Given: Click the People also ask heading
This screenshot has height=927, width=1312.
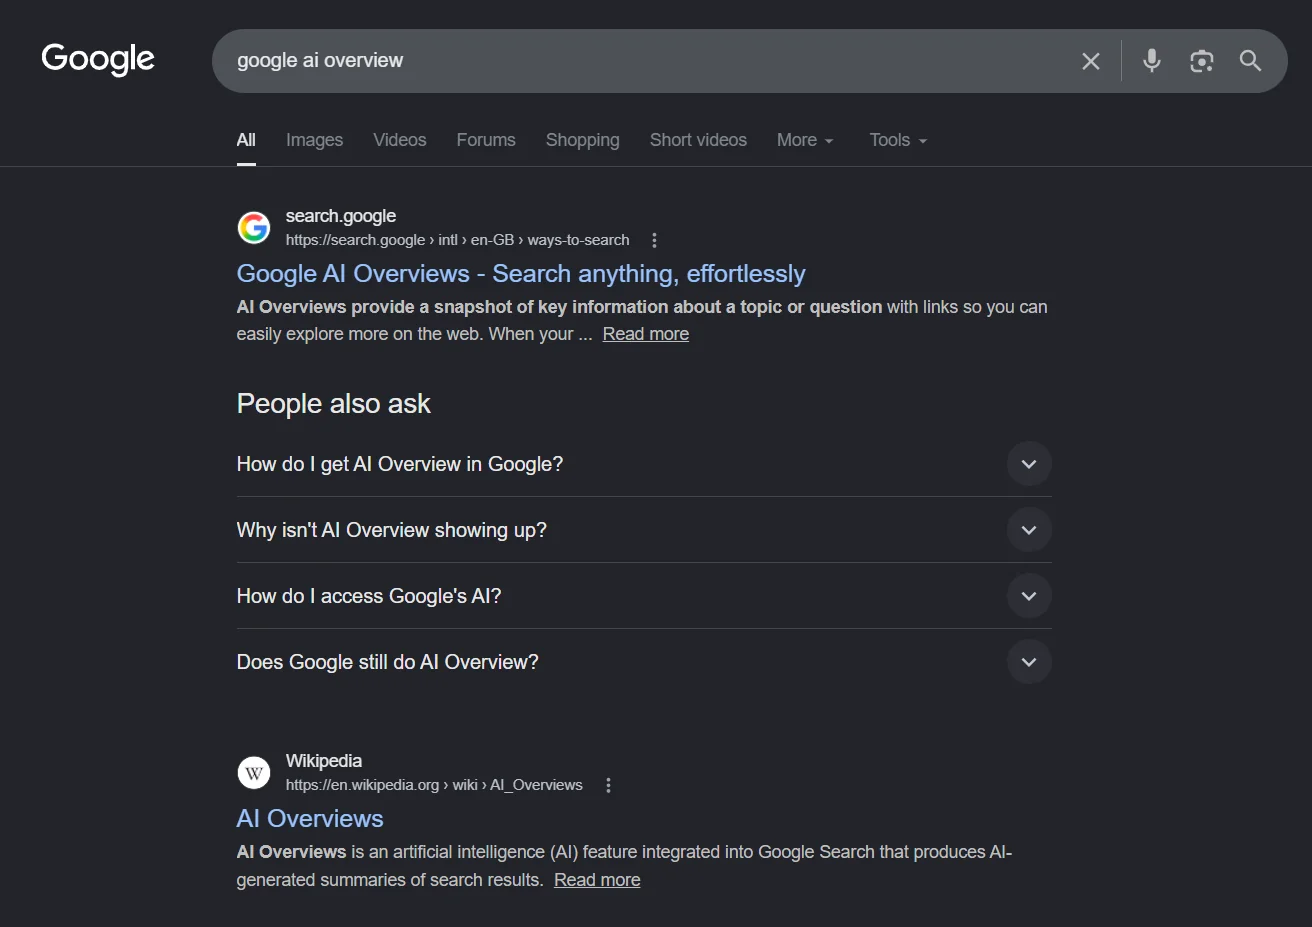Looking at the screenshot, I should [334, 404].
